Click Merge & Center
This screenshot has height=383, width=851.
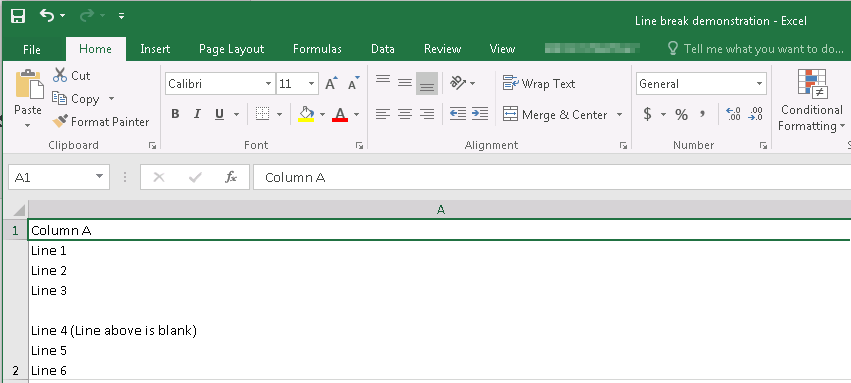(555, 114)
